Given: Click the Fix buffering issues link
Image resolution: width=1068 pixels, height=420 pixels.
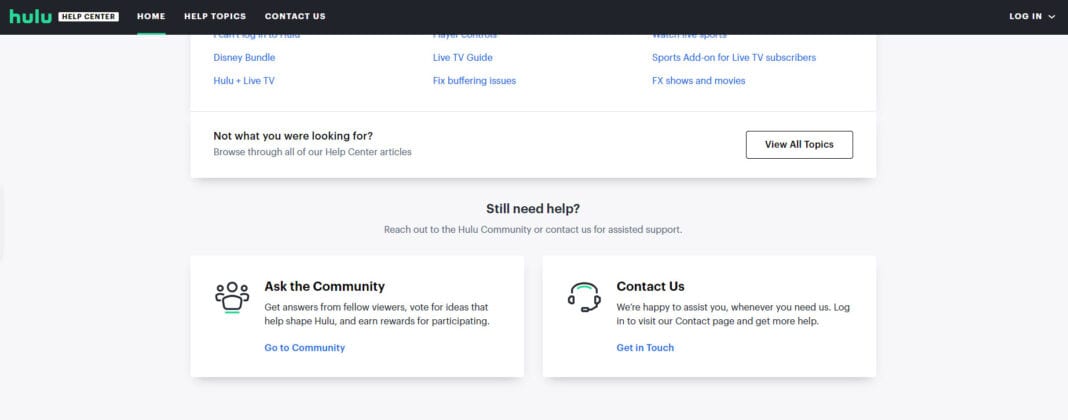Looking at the screenshot, I should (474, 81).
